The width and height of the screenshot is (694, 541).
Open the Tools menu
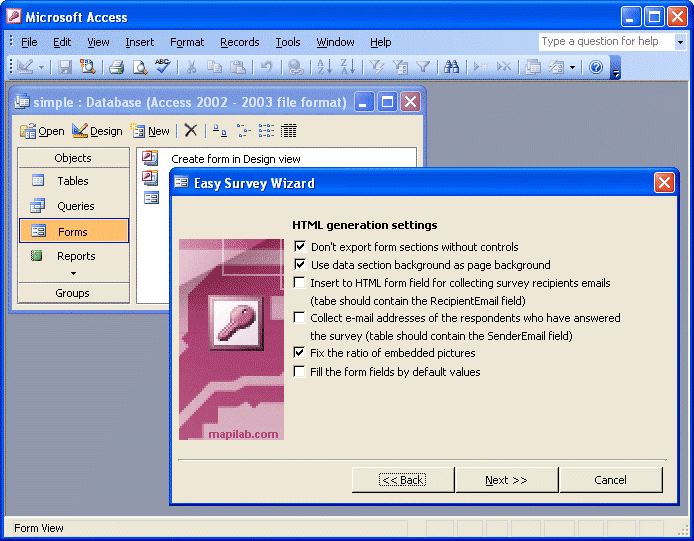coord(288,42)
